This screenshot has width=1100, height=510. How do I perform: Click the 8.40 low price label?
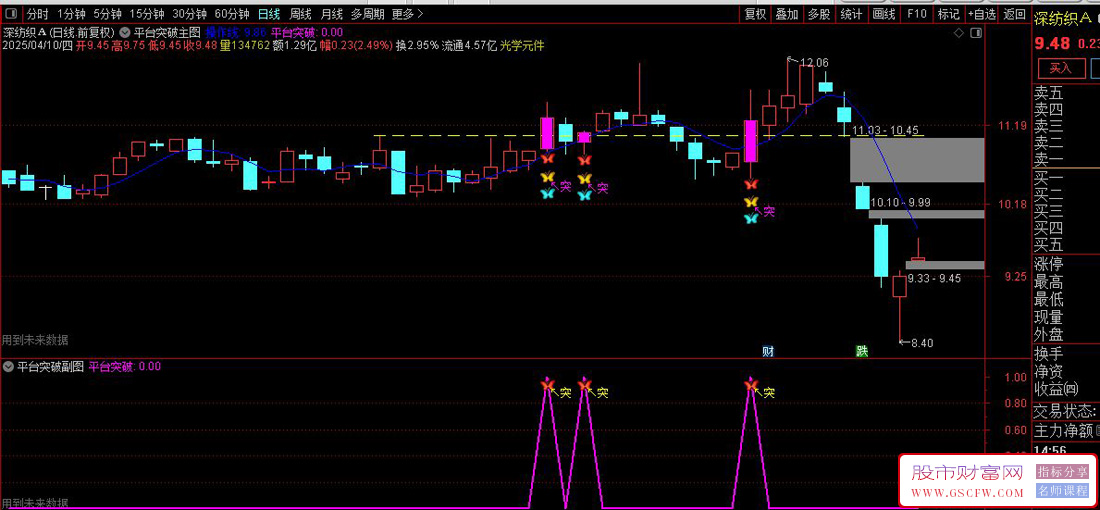[922, 343]
